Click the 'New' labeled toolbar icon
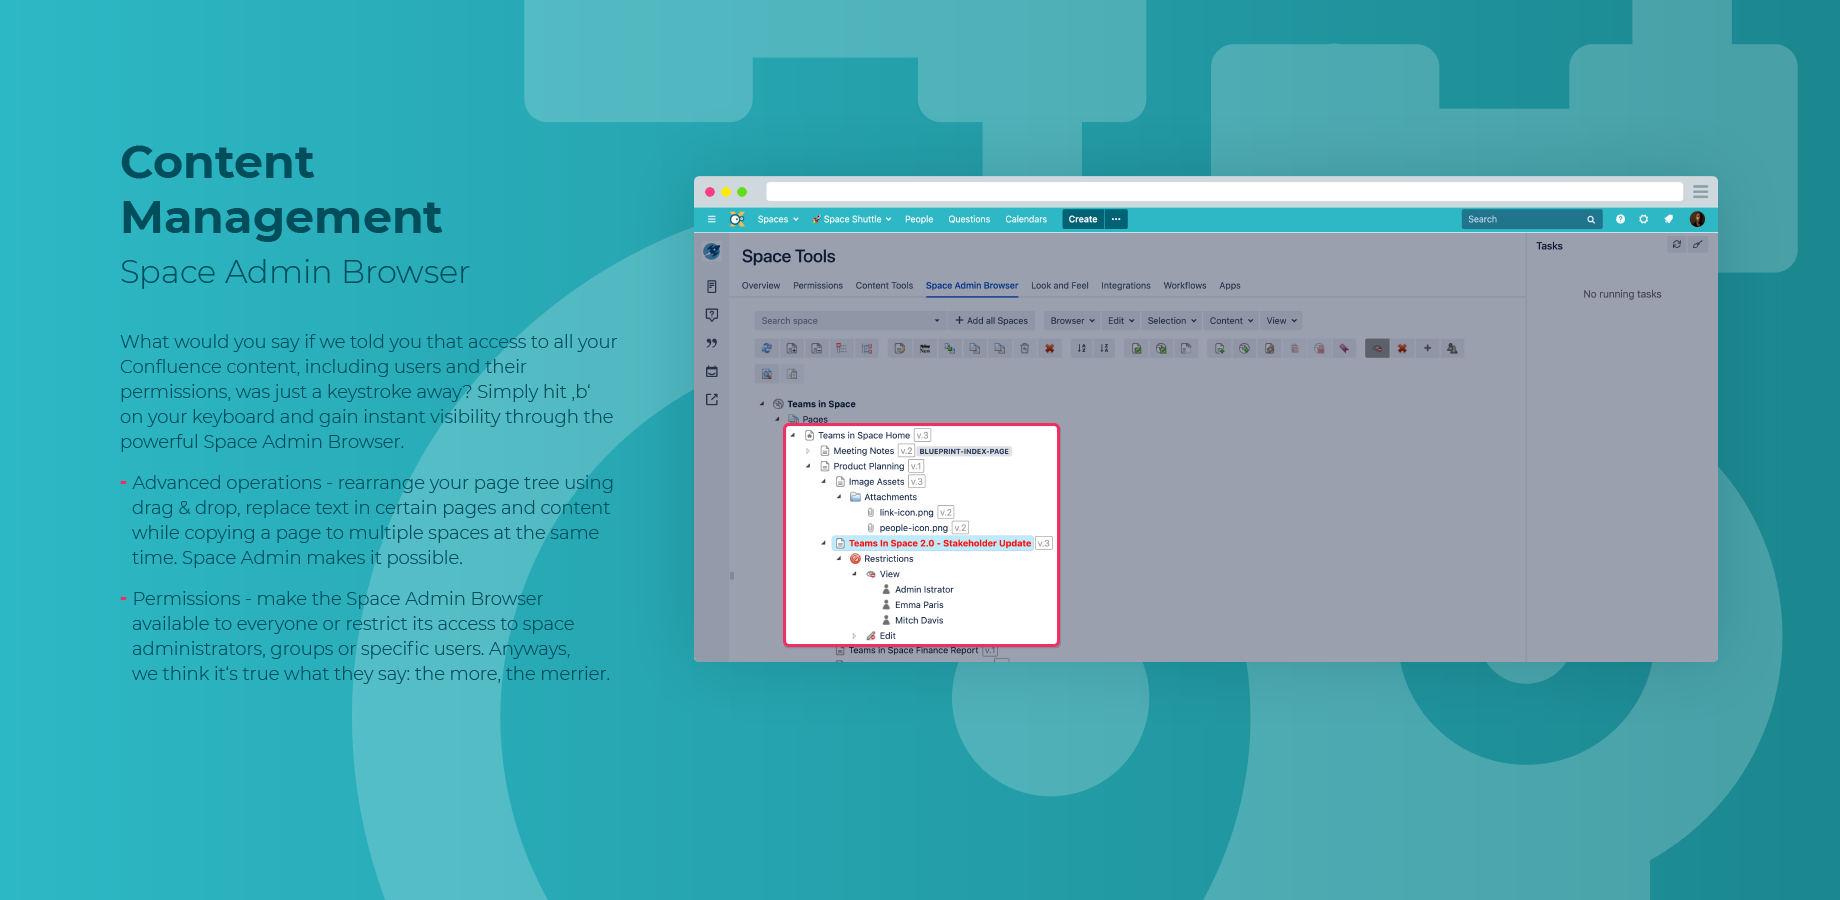The image size is (1840, 900). 925,348
